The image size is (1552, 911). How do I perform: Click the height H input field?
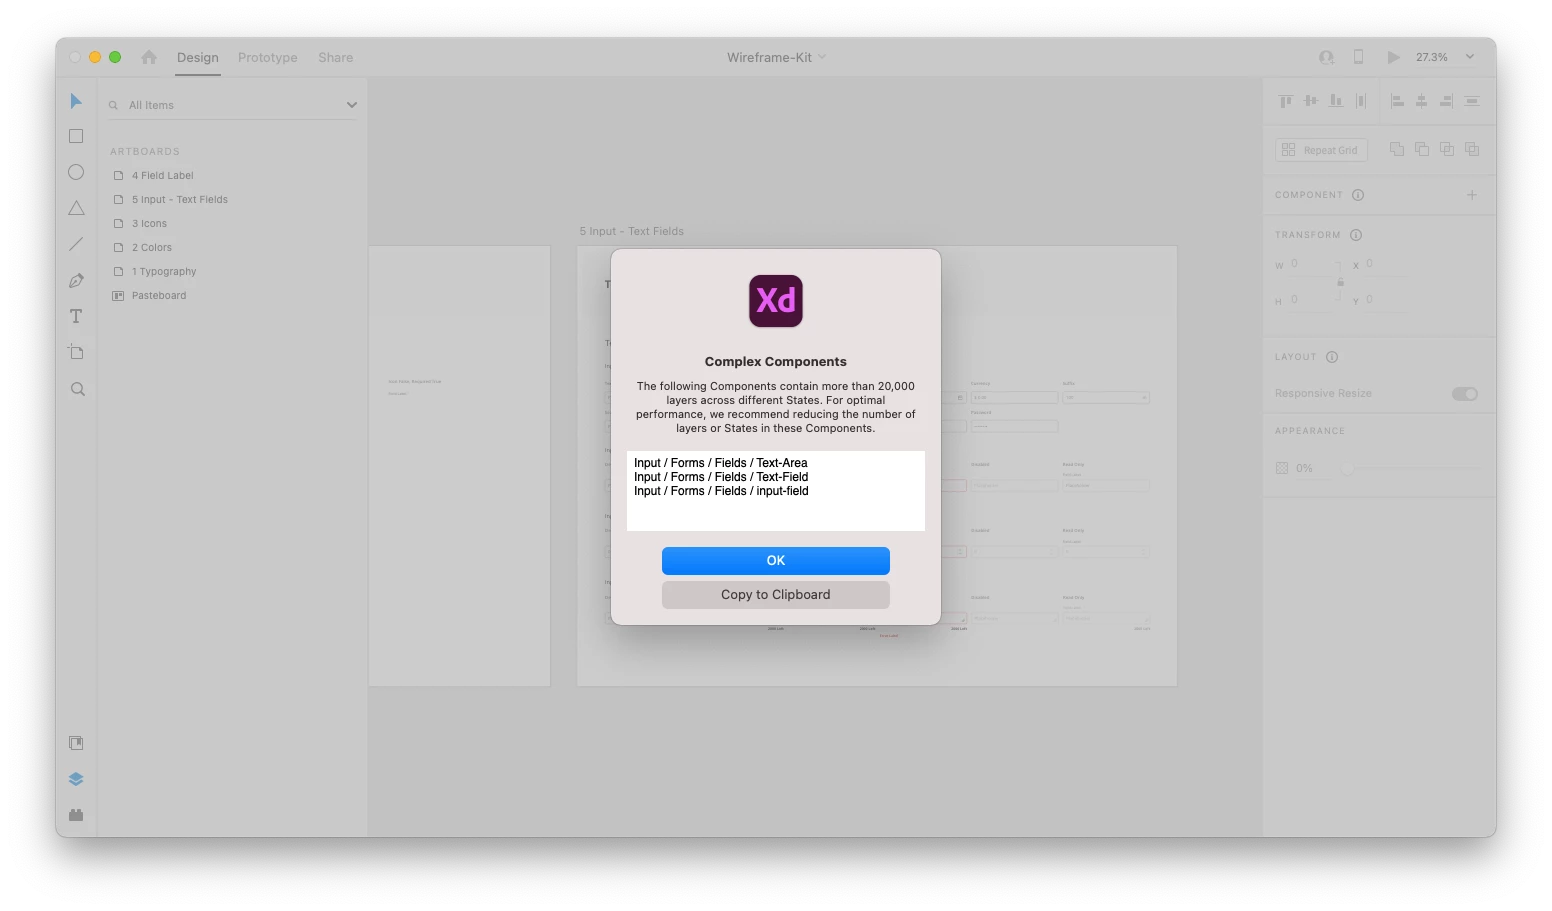click(x=1312, y=299)
